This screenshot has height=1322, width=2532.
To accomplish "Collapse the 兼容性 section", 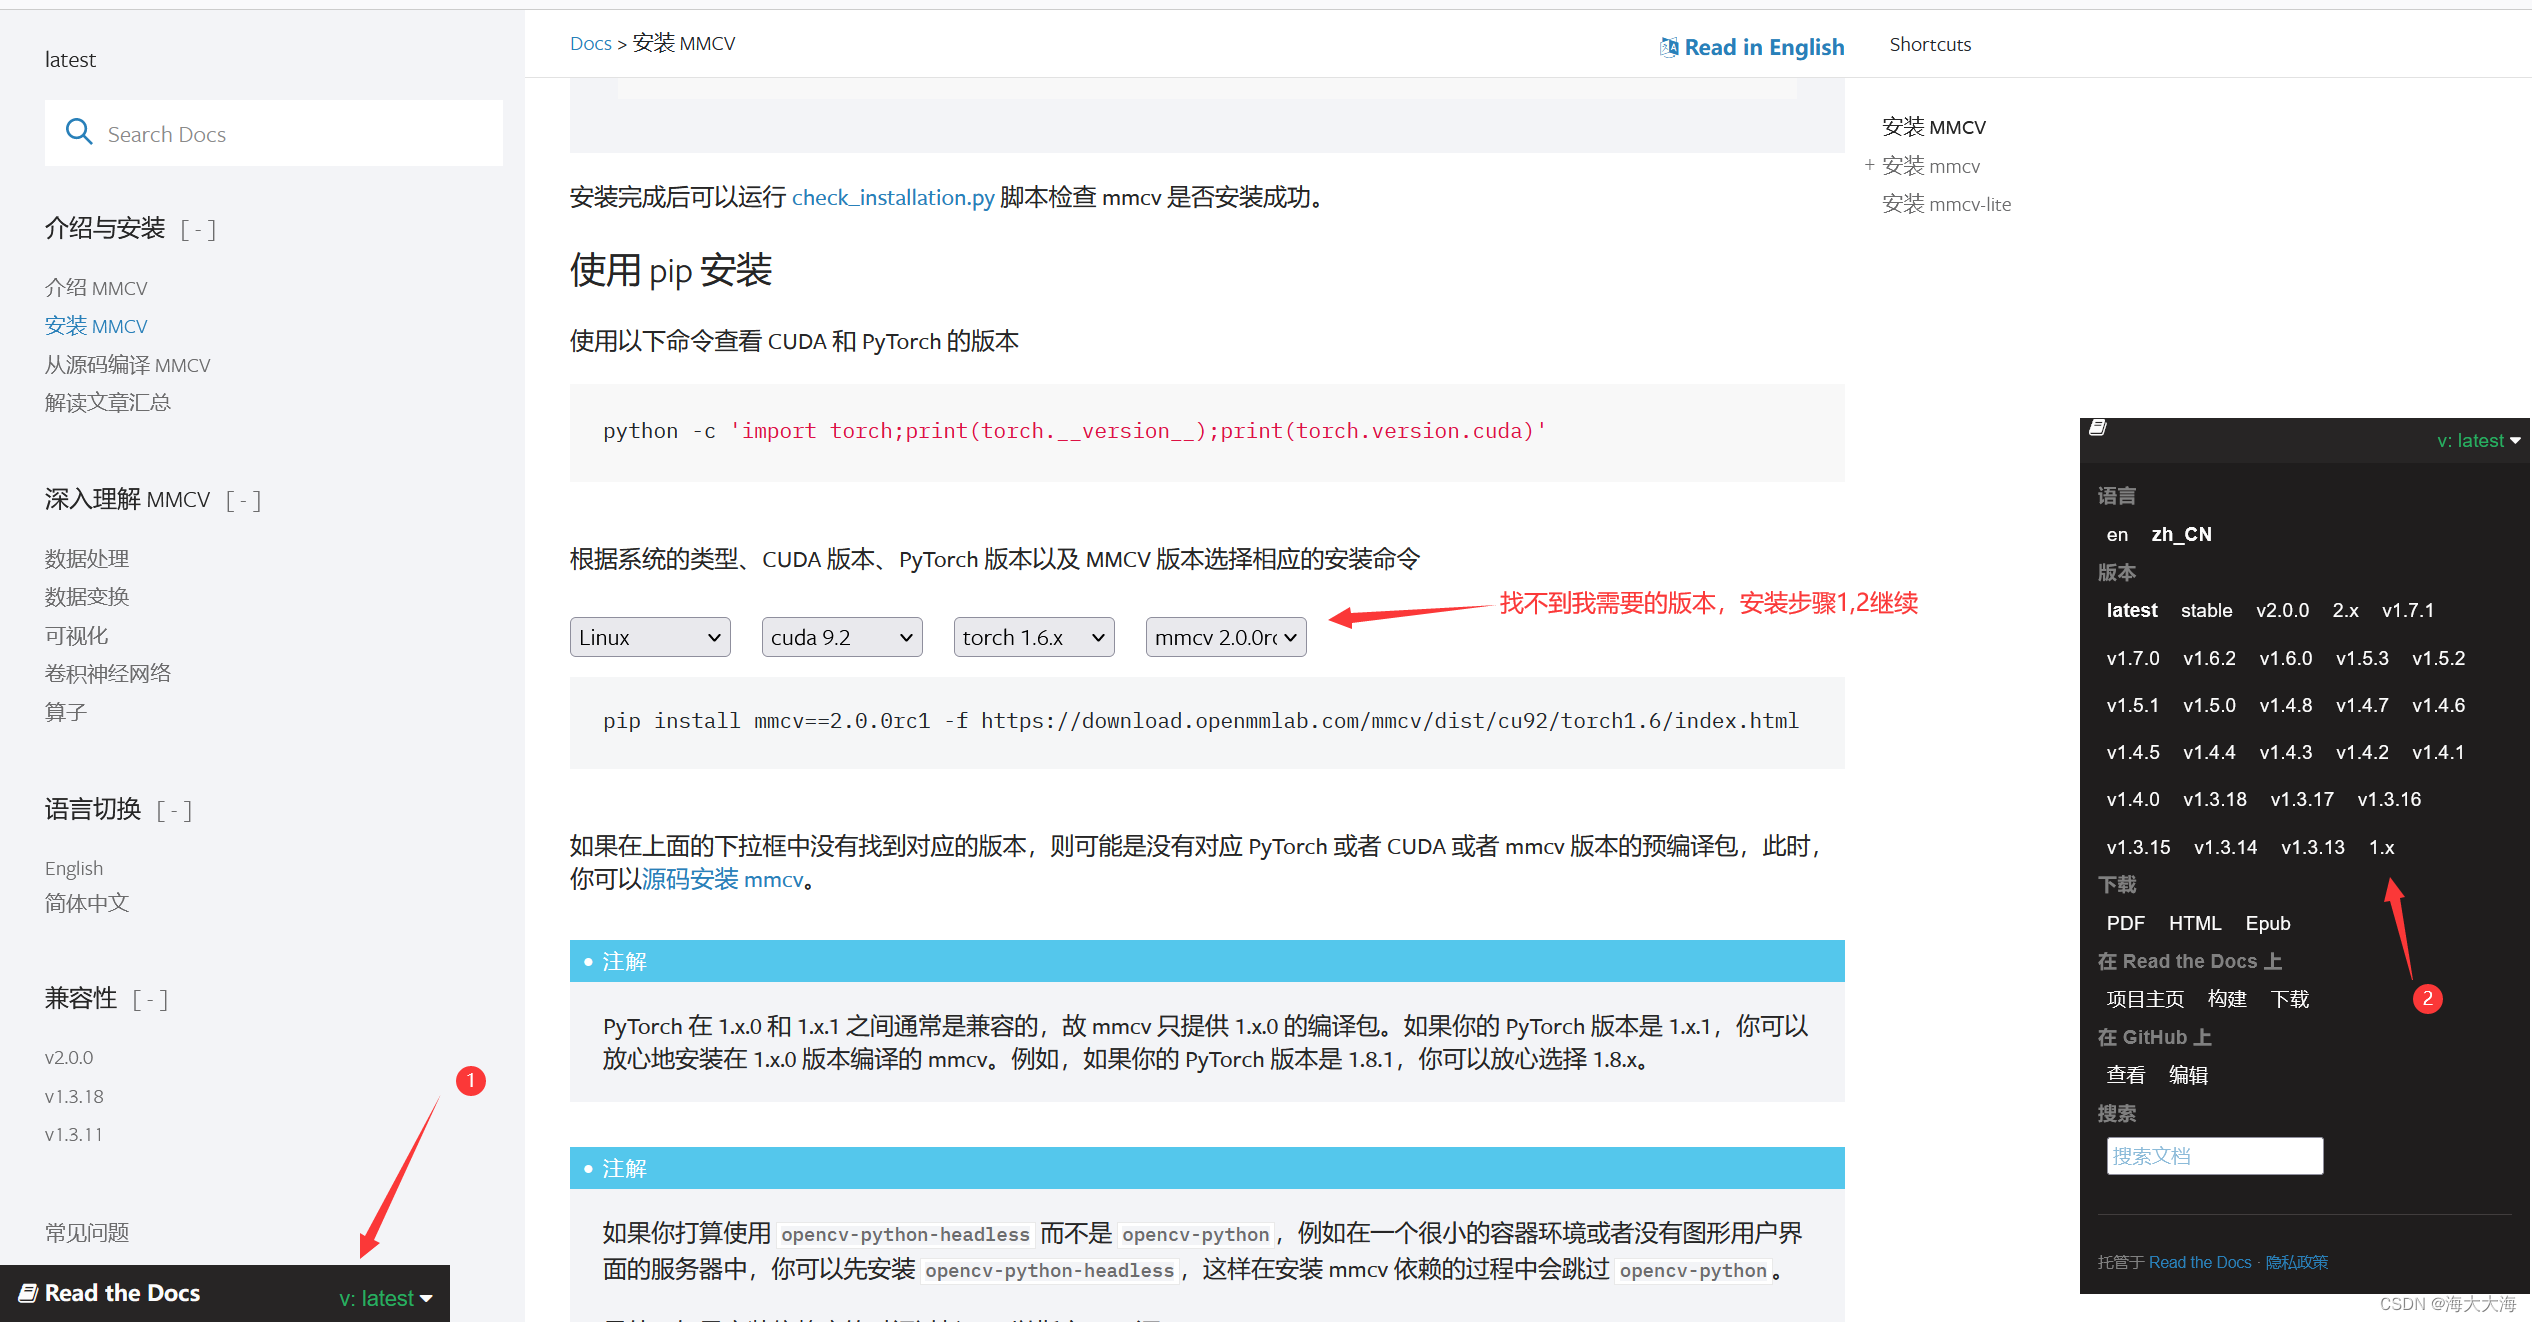I will pyautogui.click(x=150, y=998).
